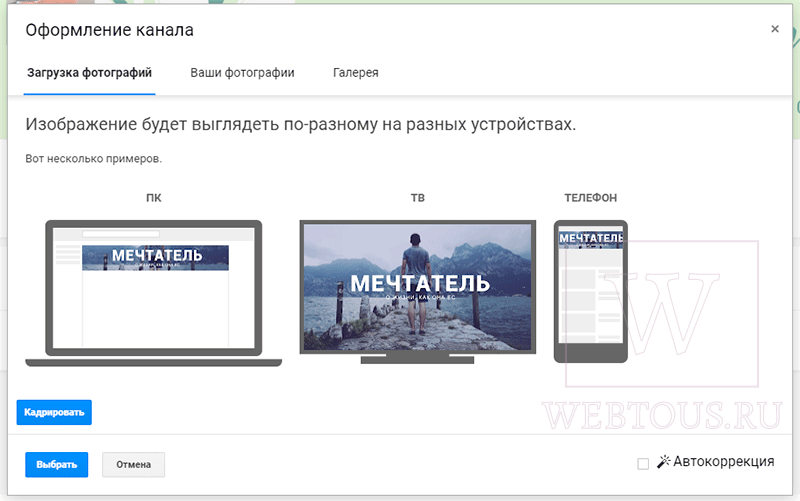Viewport: 800px width, 501px height.
Task: Click the ТВ label
Action: point(418,198)
